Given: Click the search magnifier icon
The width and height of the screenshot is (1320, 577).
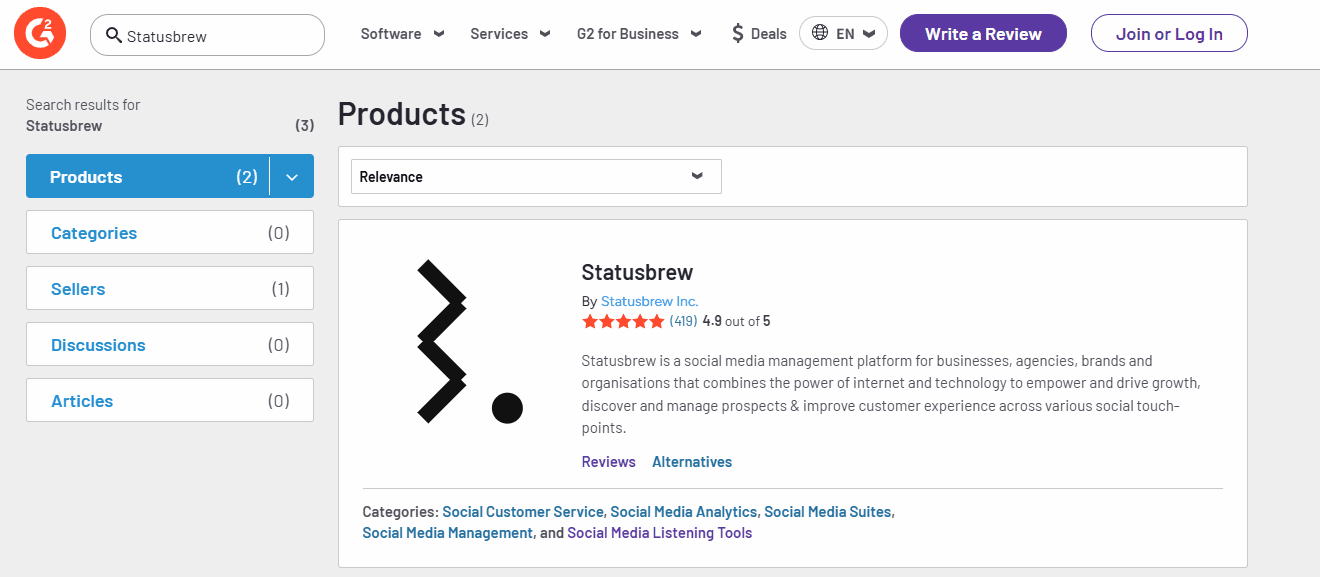Looking at the screenshot, I should pyautogui.click(x=114, y=35).
